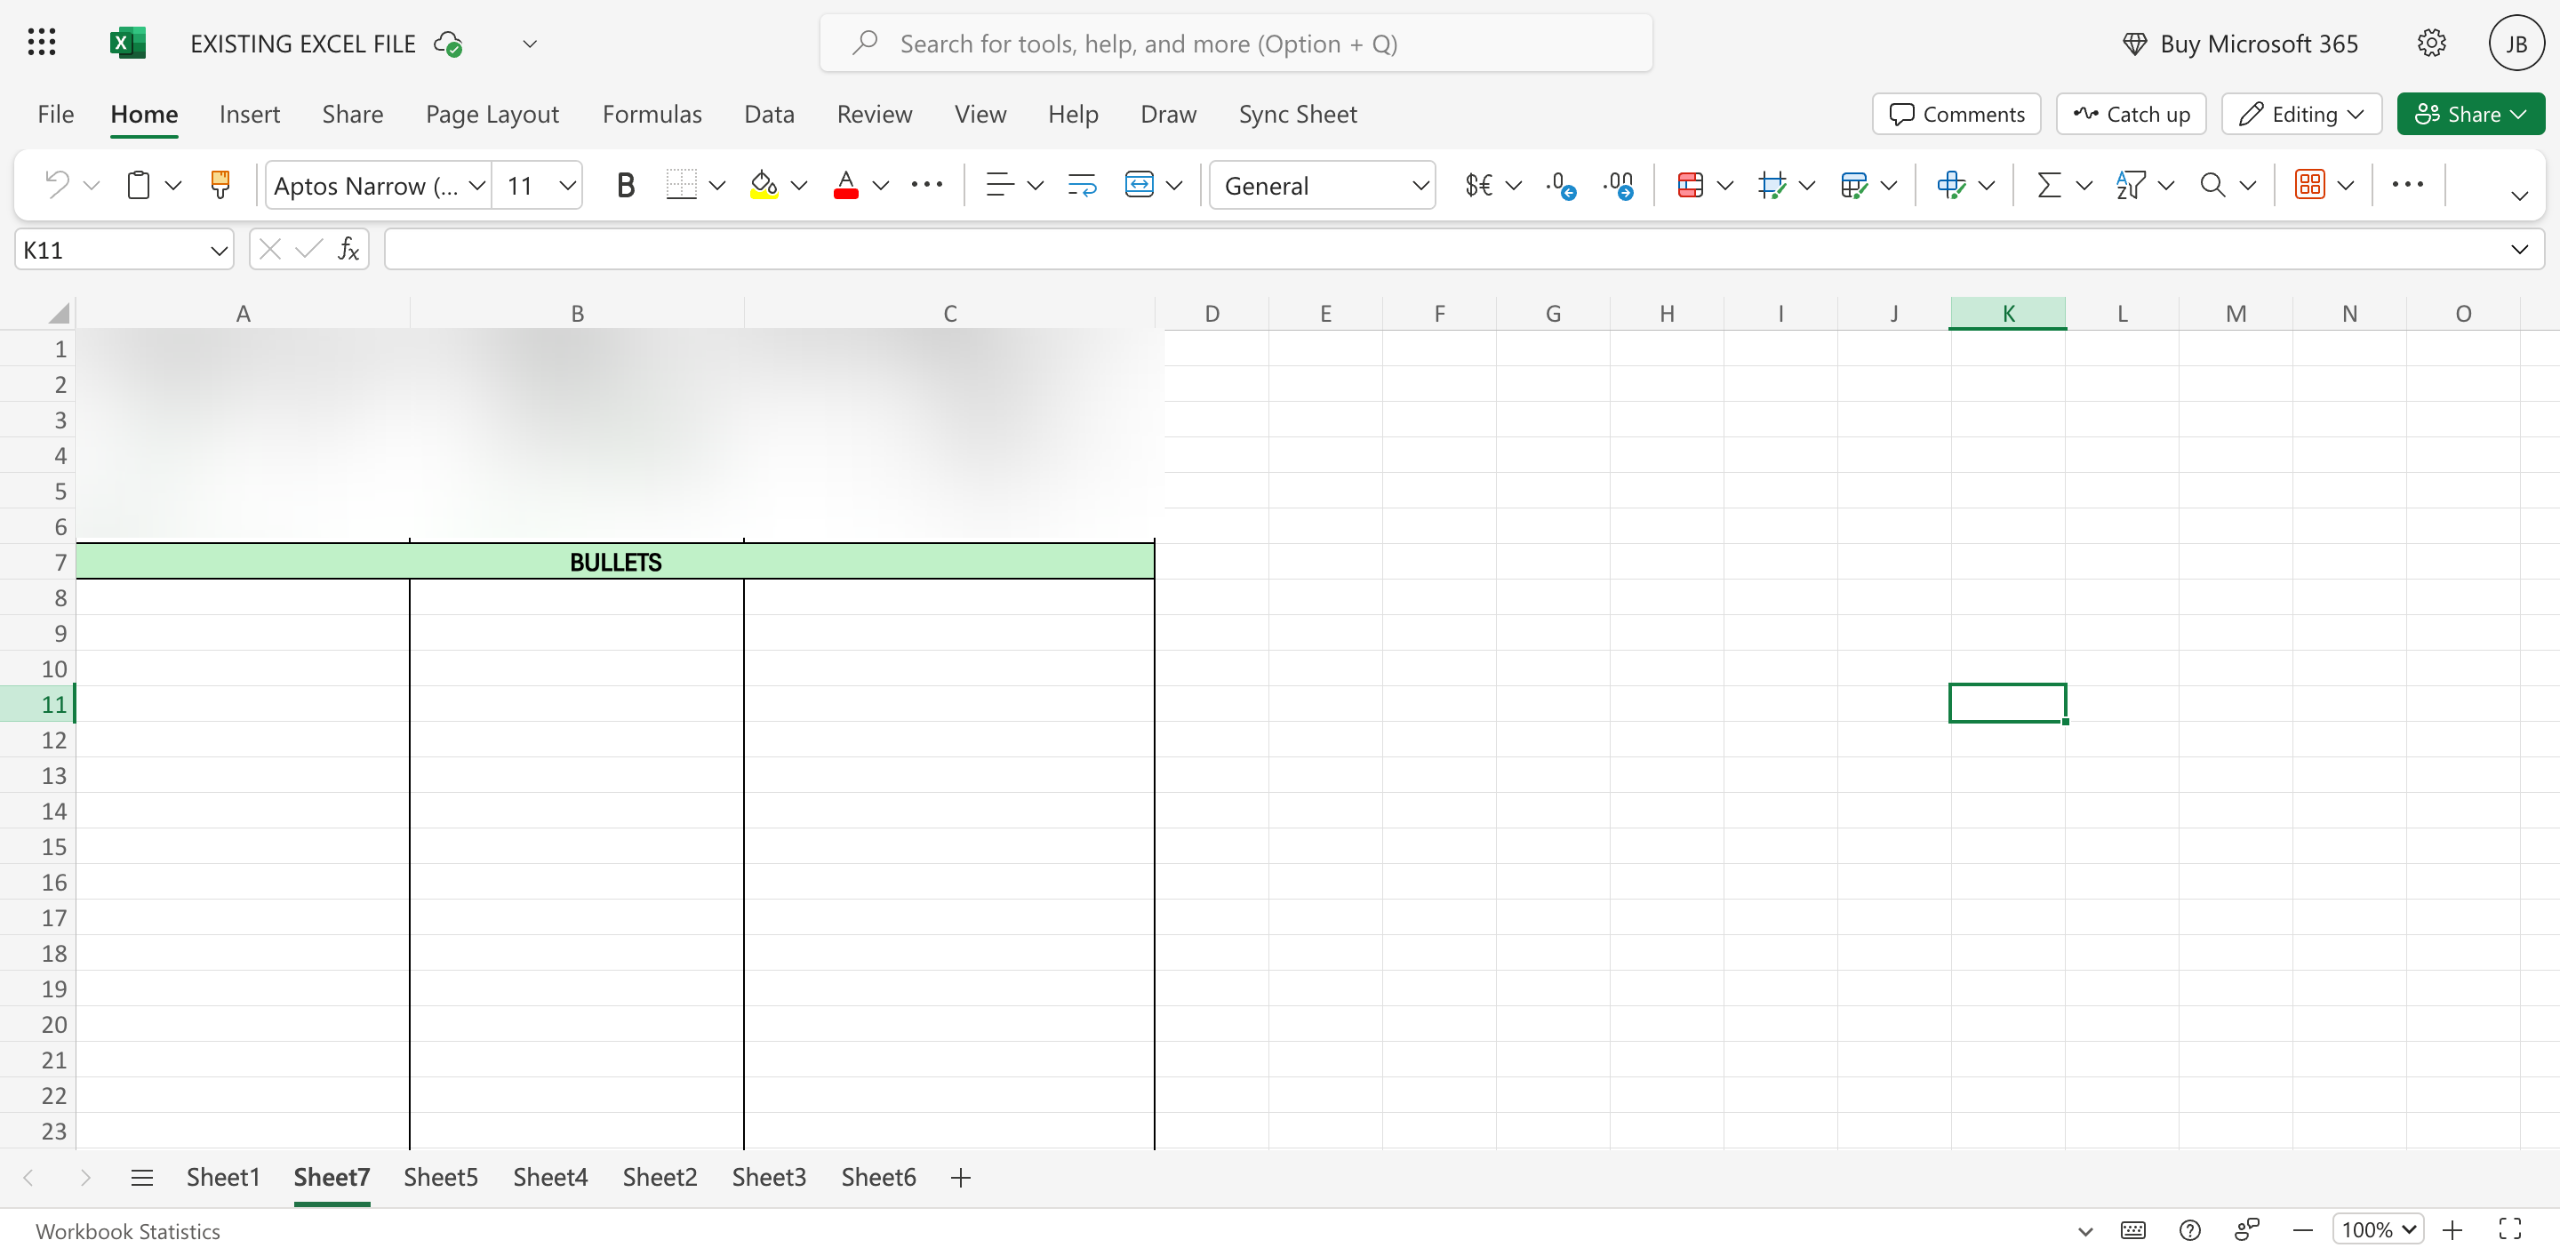Click the Catch up button
The image size is (2560, 1248).
[x=2131, y=114]
